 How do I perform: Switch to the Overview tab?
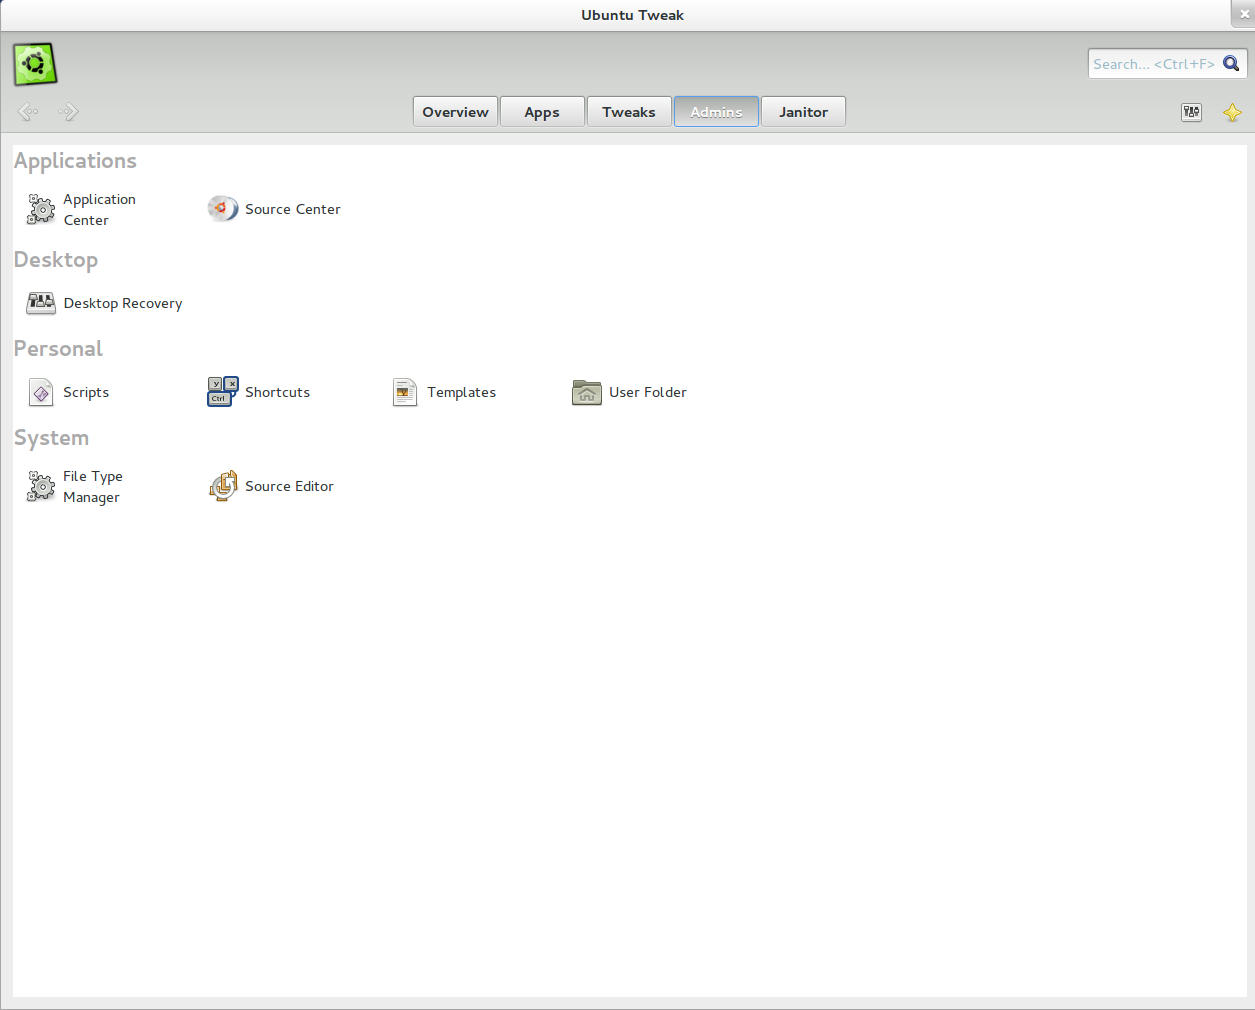tap(455, 112)
